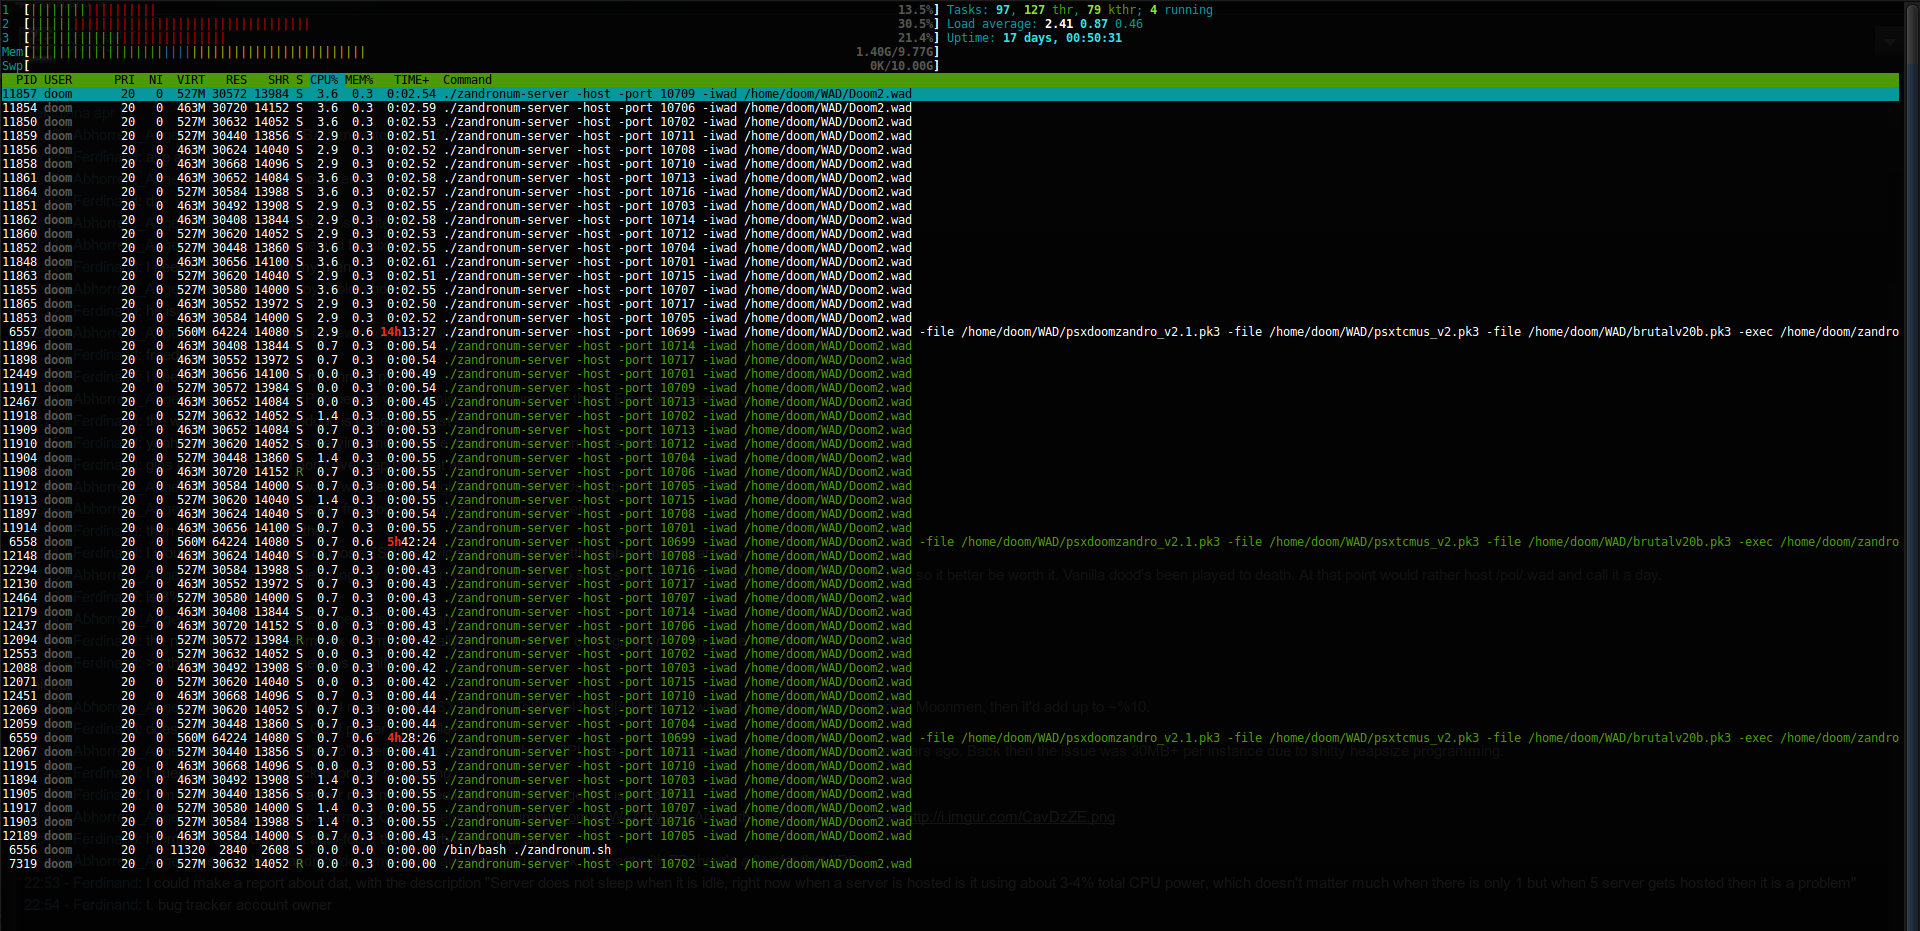Image resolution: width=1920 pixels, height=931 pixels.
Task: Click the Command column header
Action: [x=467, y=80]
